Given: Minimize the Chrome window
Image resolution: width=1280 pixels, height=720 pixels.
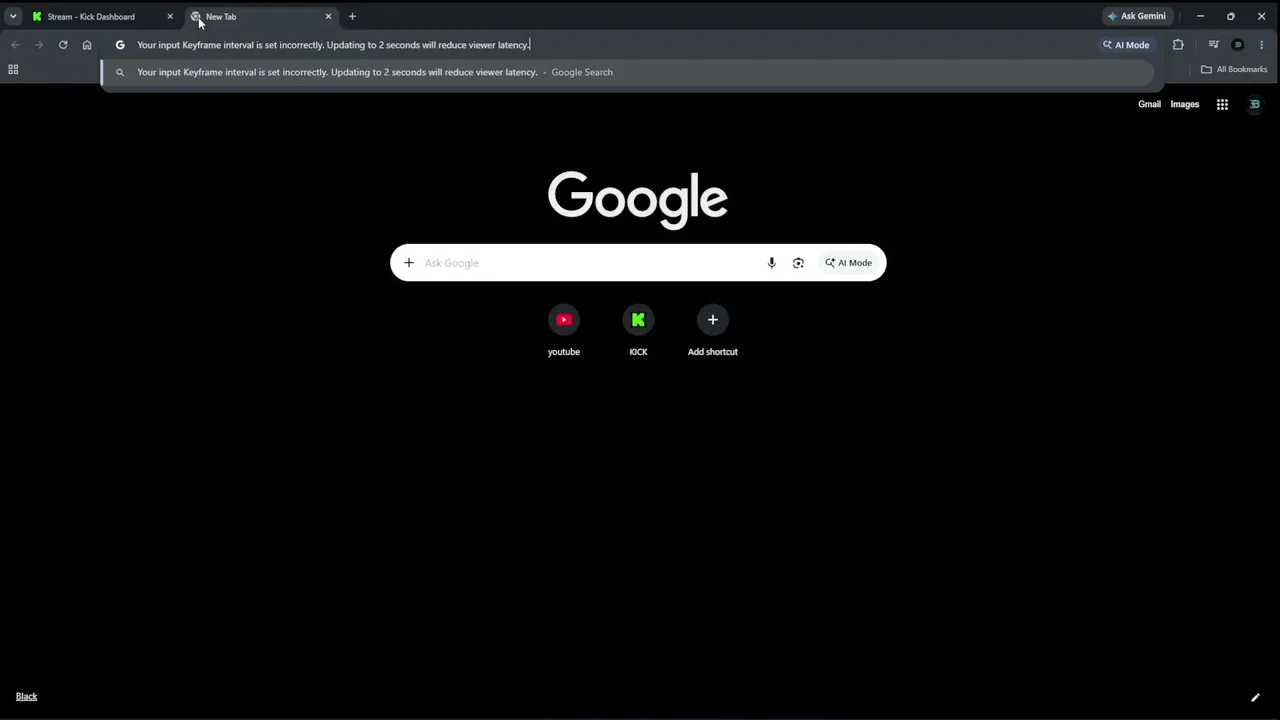Looking at the screenshot, I should 1200,16.
